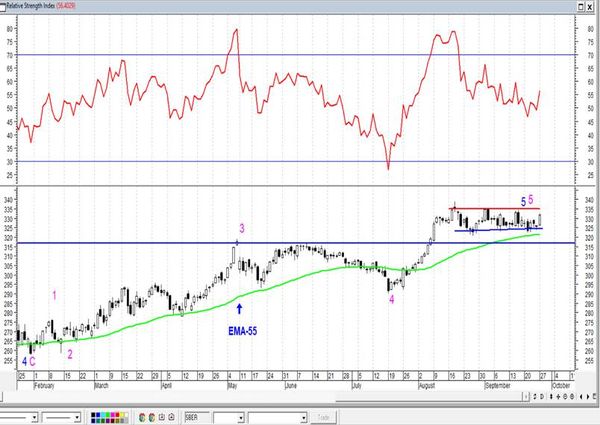The height and width of the screenshot is (425, 600).
Task: Click the SBER ticker symbol field
Action: coord(197,417)
